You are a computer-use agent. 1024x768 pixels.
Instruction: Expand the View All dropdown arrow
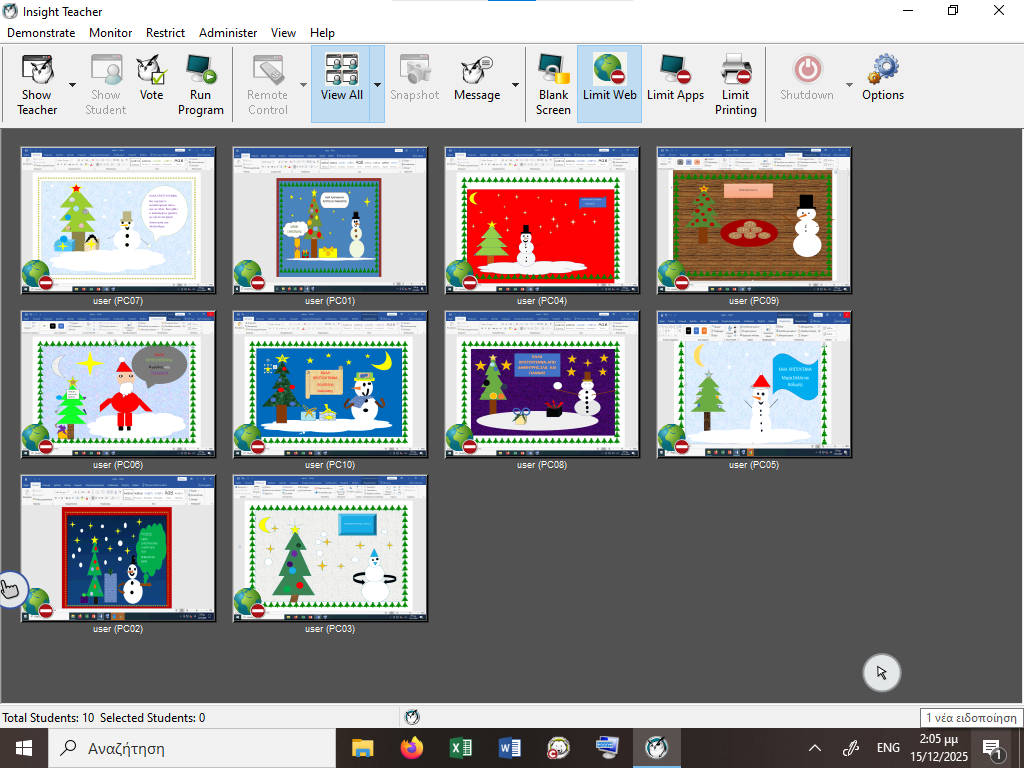click(377, 85)
